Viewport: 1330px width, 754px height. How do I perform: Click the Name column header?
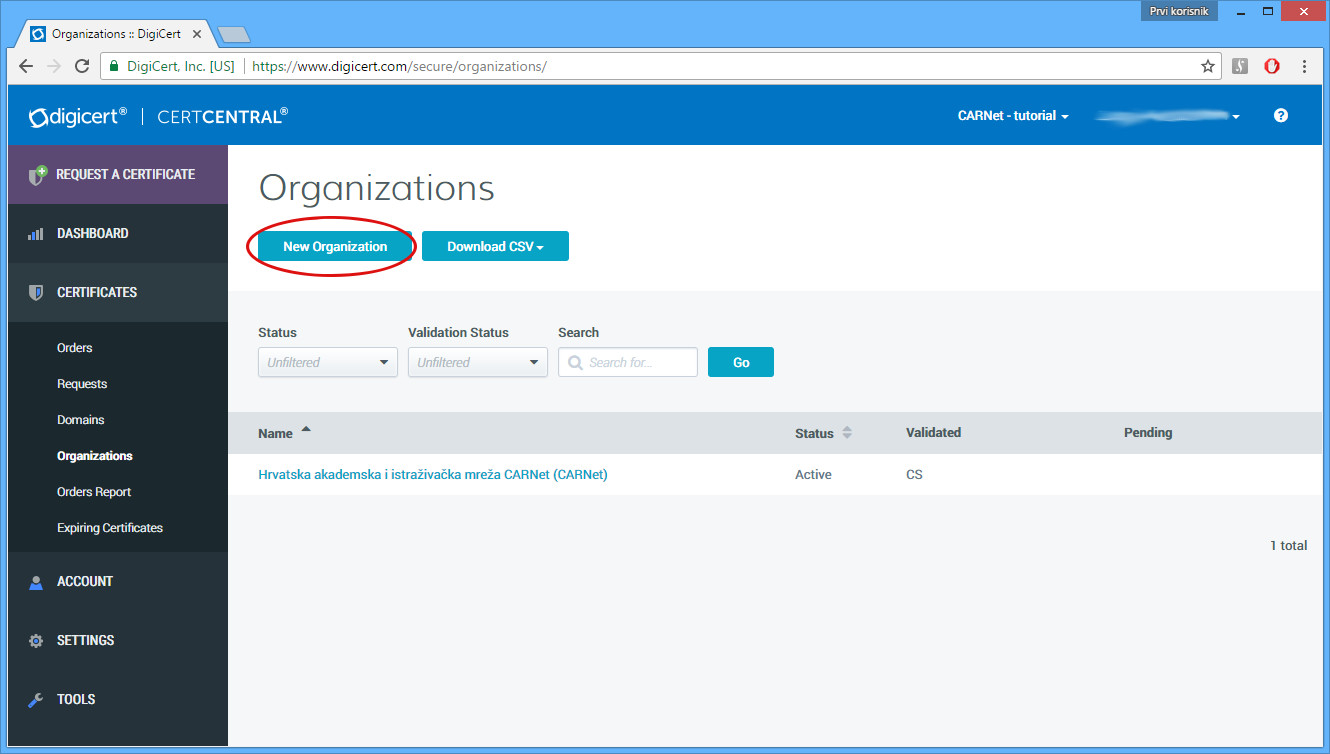click(x=275, y=433)
